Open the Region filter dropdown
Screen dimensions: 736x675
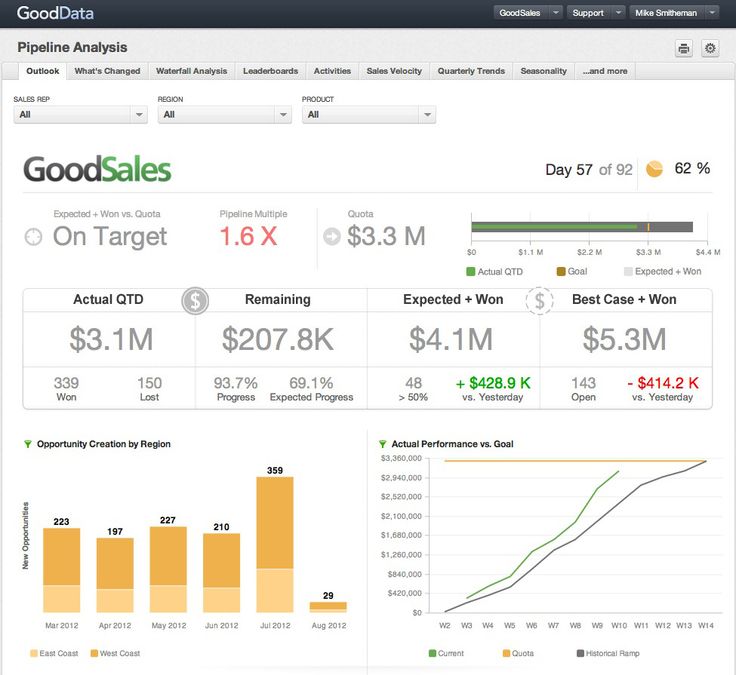point(224,115)
